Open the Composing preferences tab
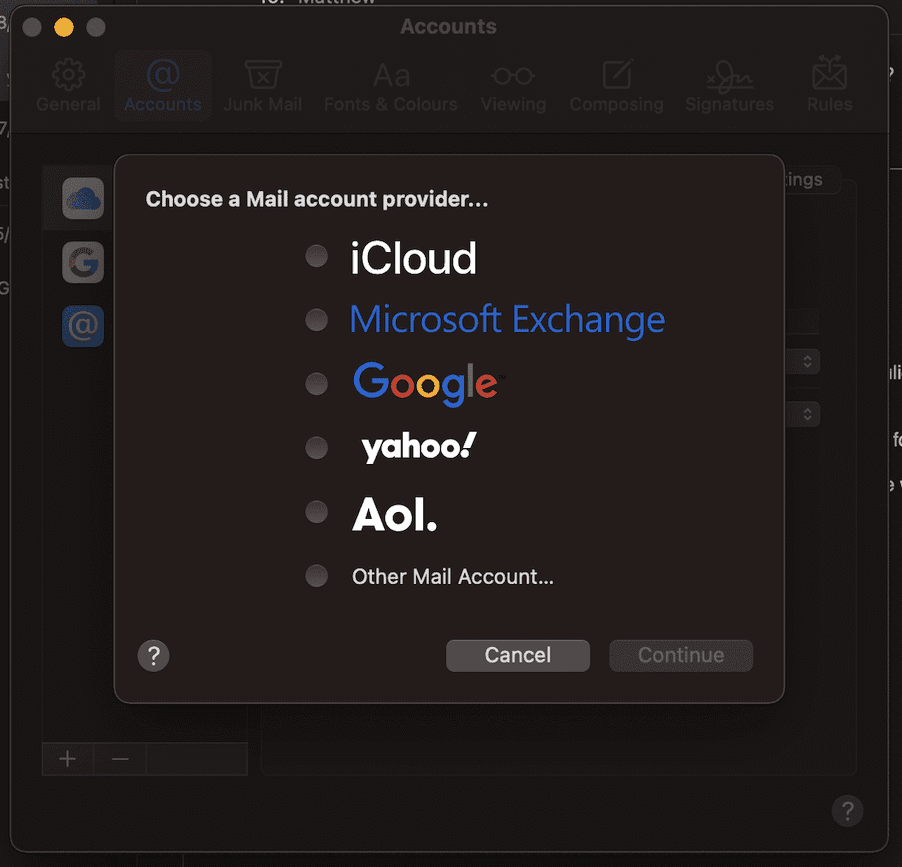The width and height of the screenshot is (902, 867). click(617, 86)
